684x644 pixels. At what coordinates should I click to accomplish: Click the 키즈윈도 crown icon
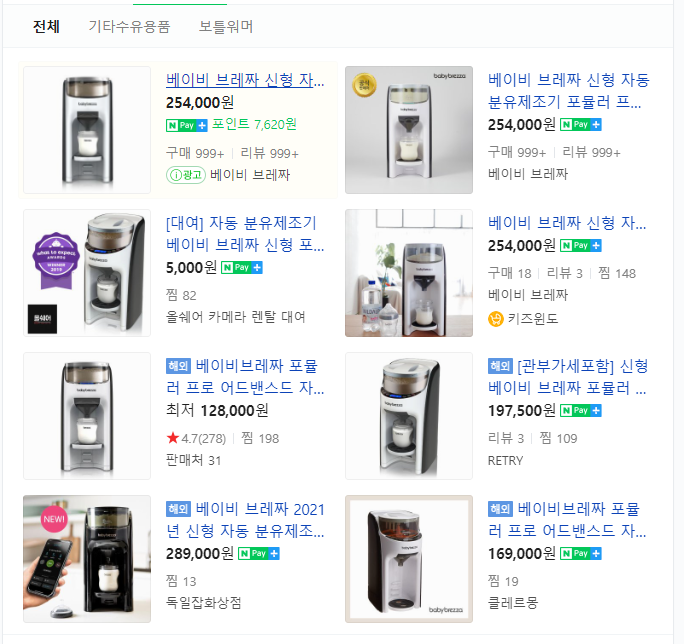[x=495, y=318]
